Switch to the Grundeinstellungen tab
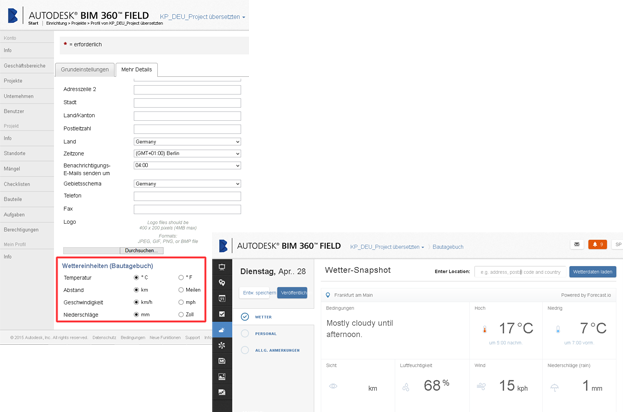The image size is (623, 412). tap(85, 70)
